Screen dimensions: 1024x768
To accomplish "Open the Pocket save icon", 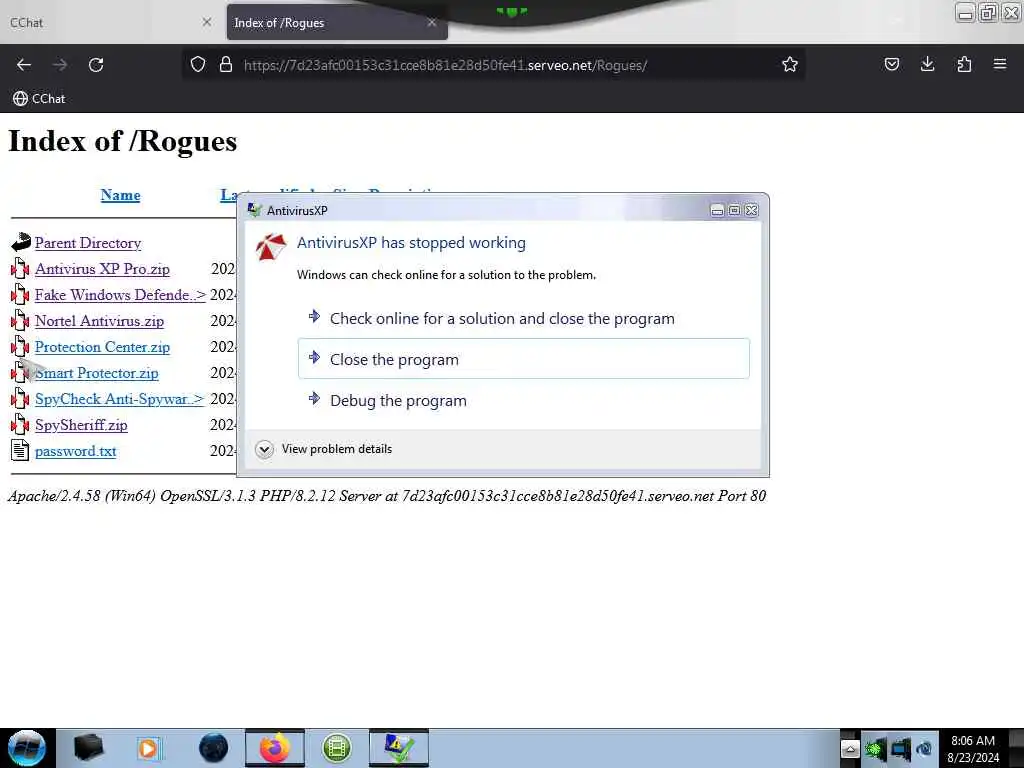I will pyautogui.click(x=891, y=65).
